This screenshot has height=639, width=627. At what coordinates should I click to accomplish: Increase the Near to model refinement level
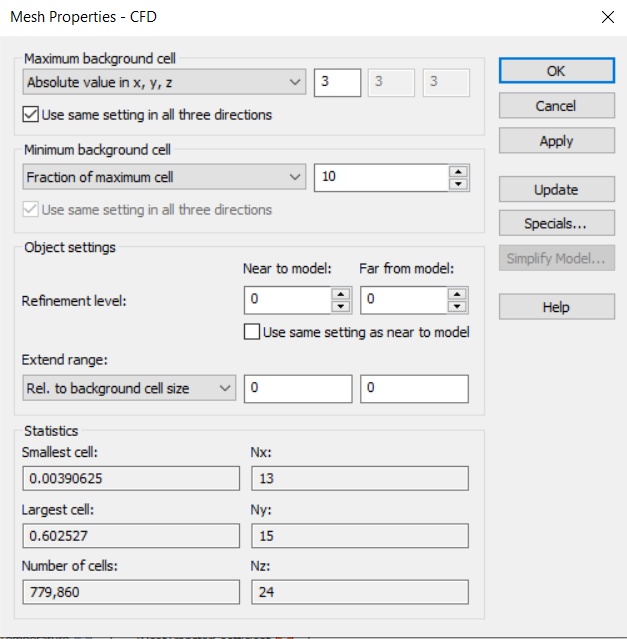pos(341,294)
